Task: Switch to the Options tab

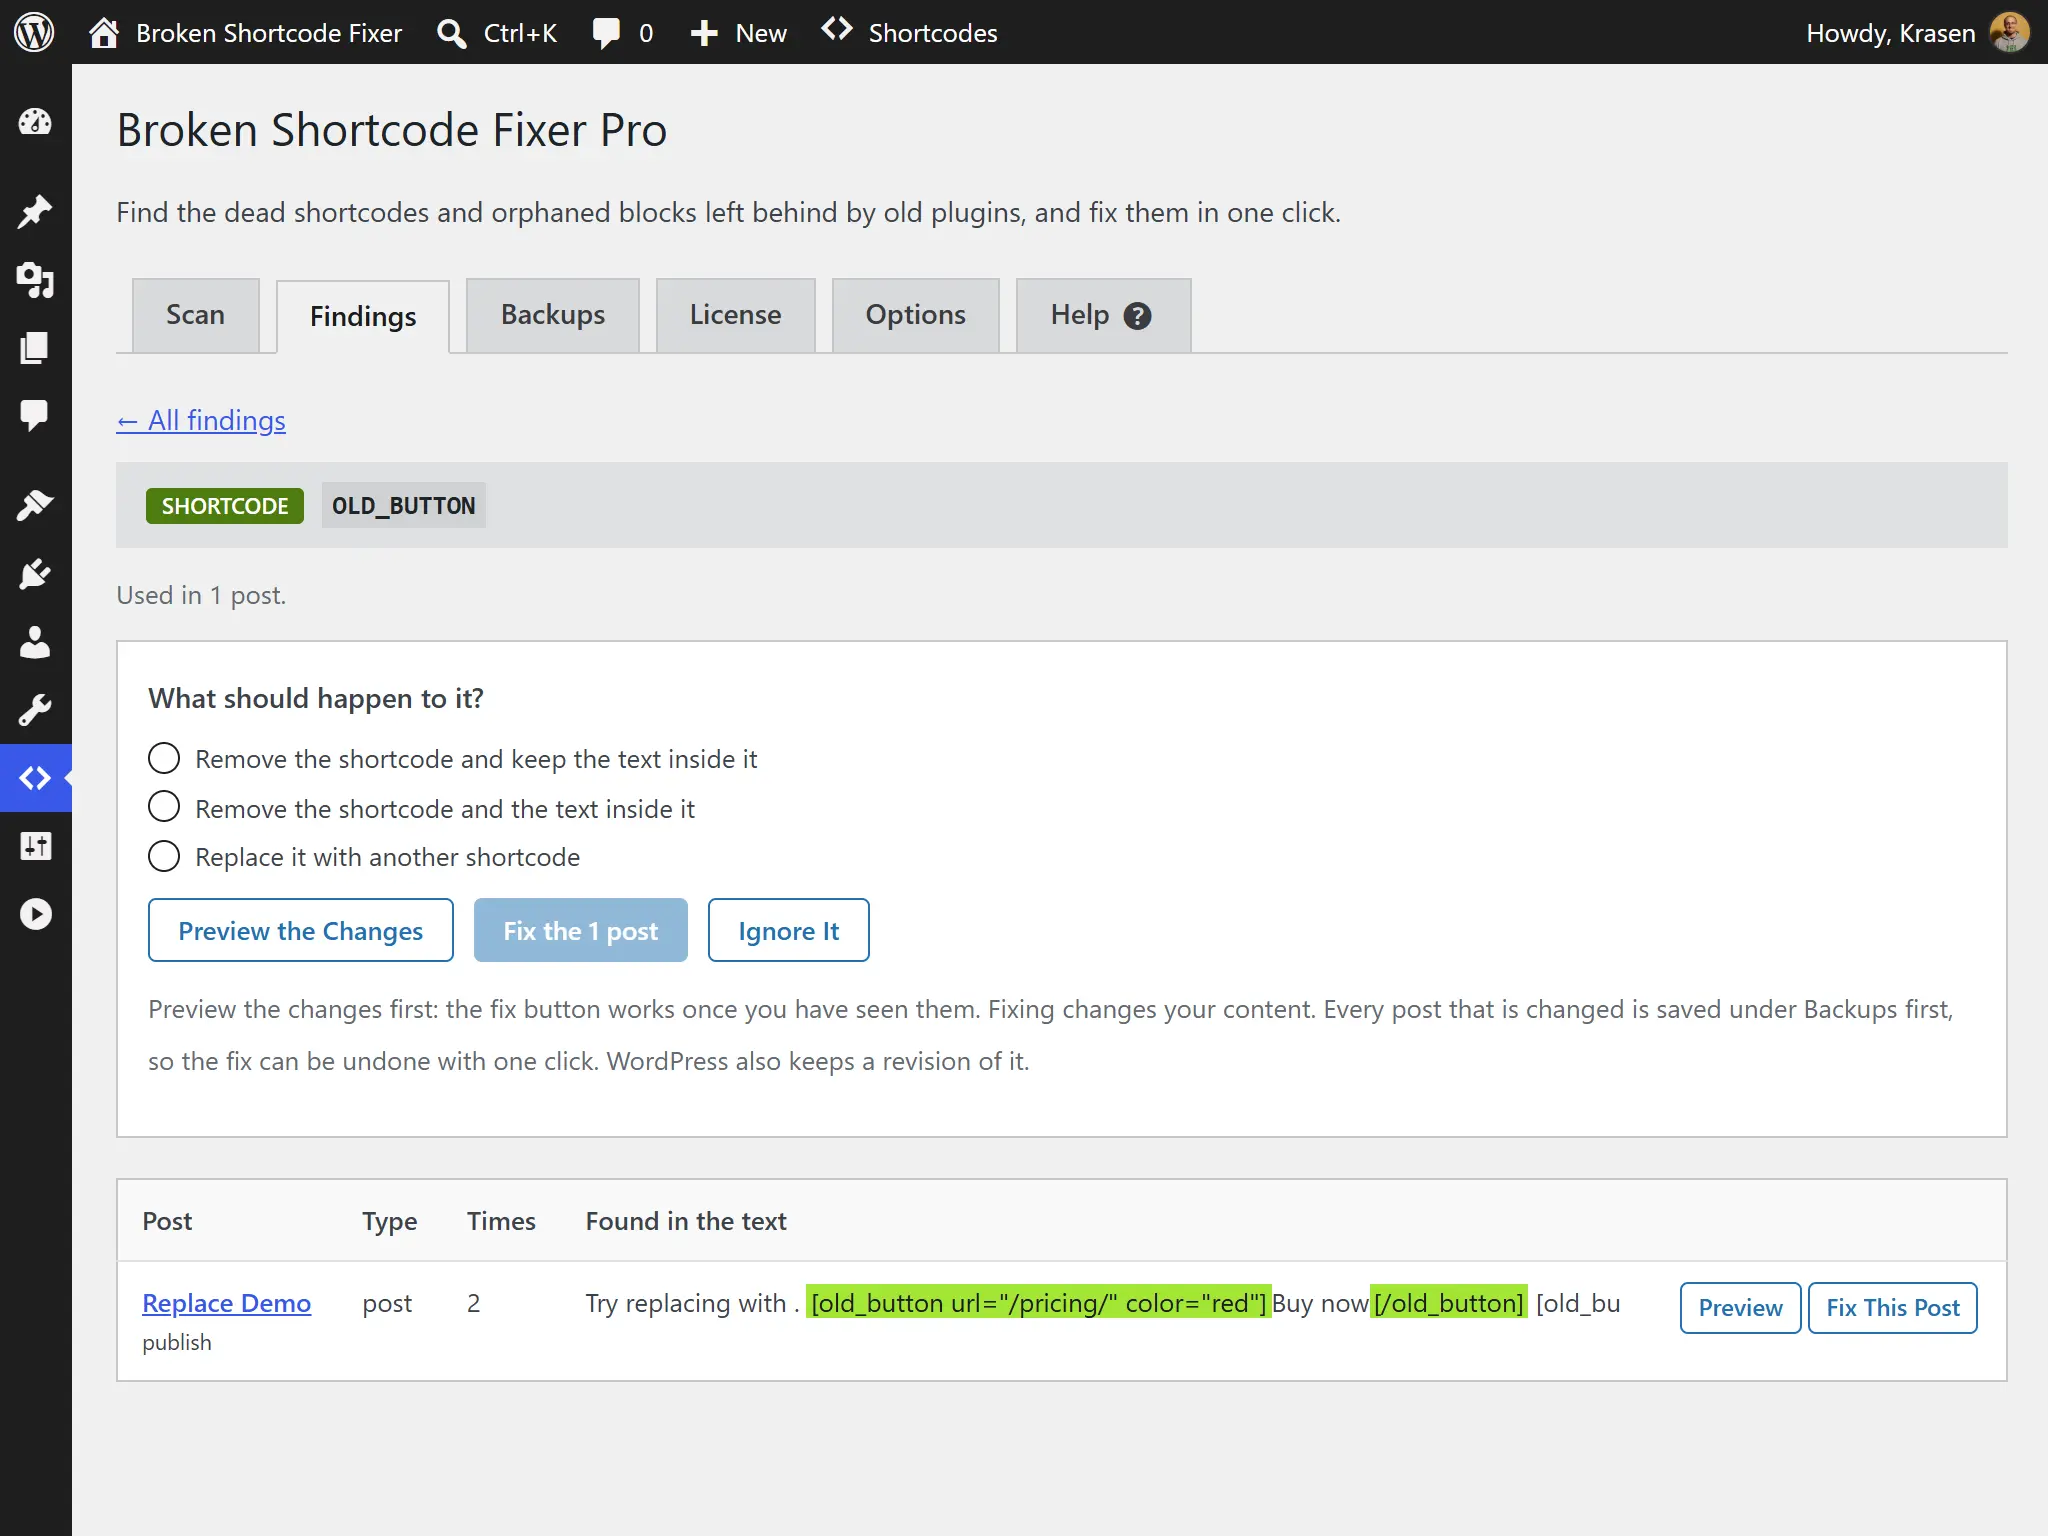Action: pyautogui.click(x=916, y=315)
